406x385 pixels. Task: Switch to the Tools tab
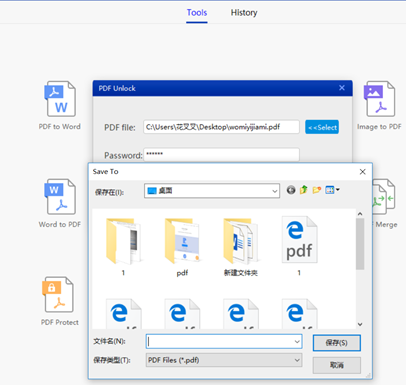tap(197, 13)
